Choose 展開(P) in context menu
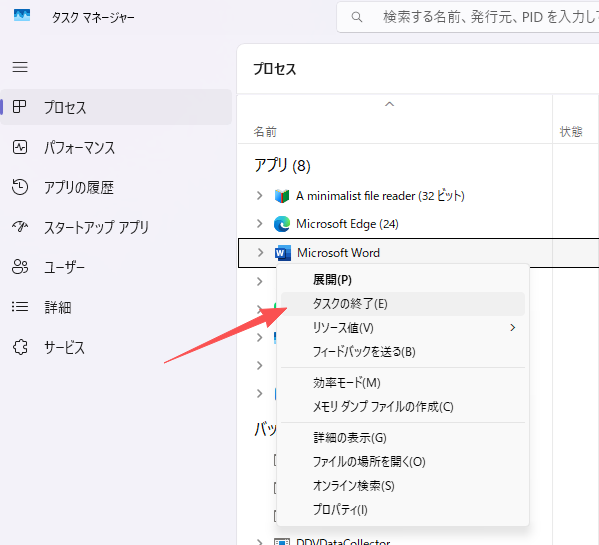 click(403, 280)
